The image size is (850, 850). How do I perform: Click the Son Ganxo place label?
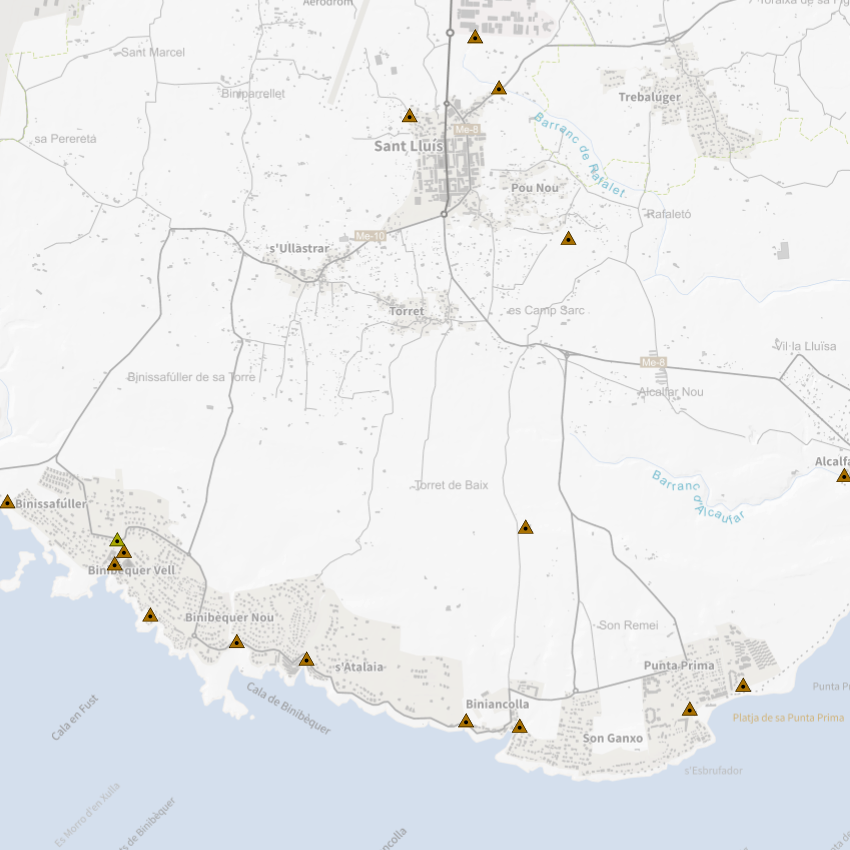click(613, 739)
